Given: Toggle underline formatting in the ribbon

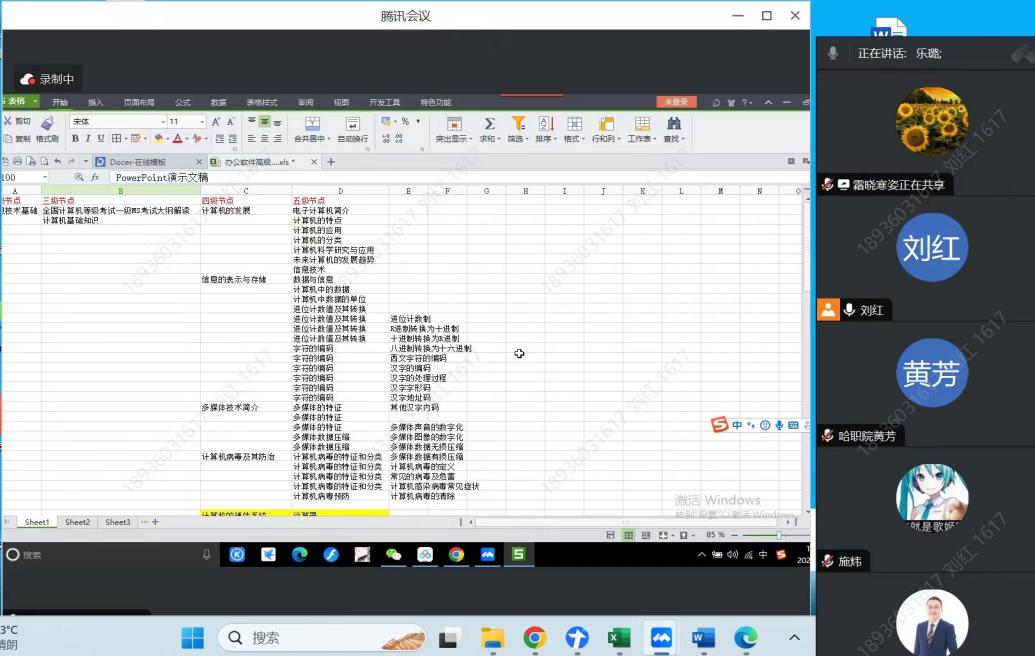Looking at the screenshot, I should [x=101, y=139].
